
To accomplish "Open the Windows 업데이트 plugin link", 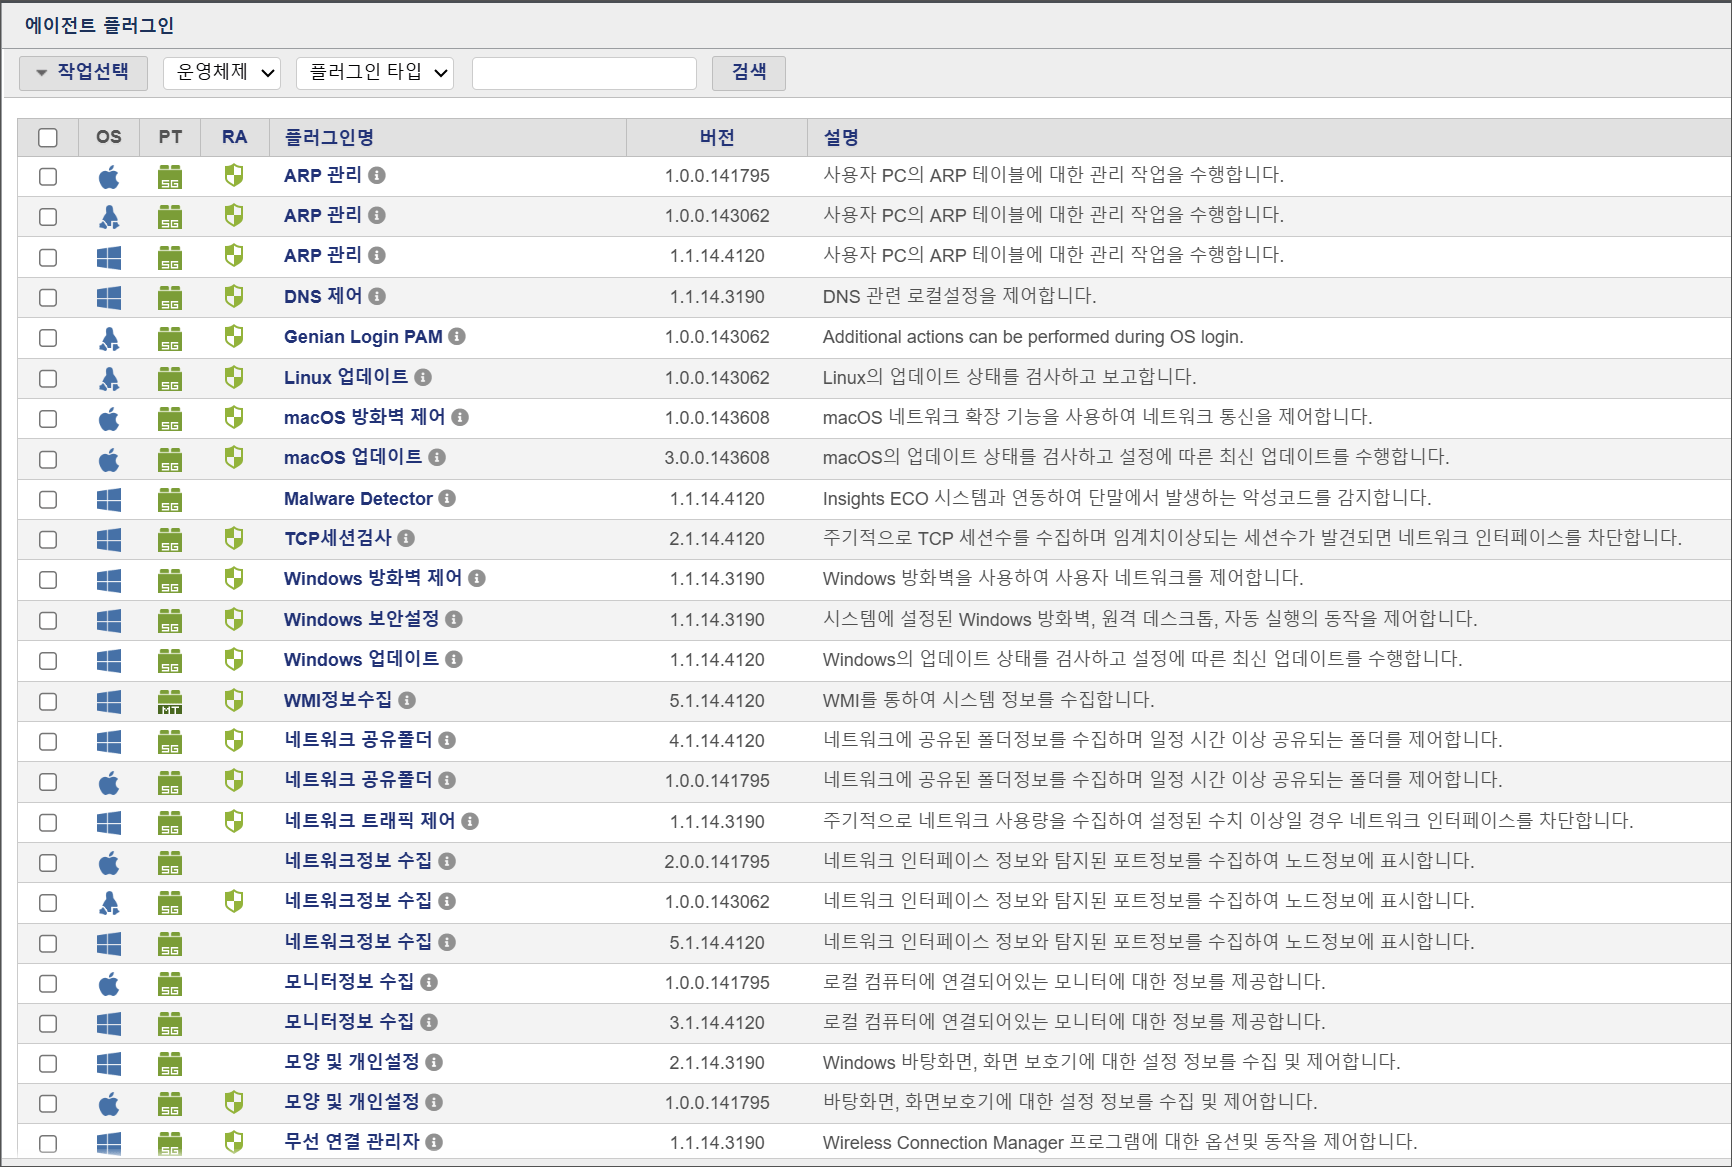I will 361,660.
